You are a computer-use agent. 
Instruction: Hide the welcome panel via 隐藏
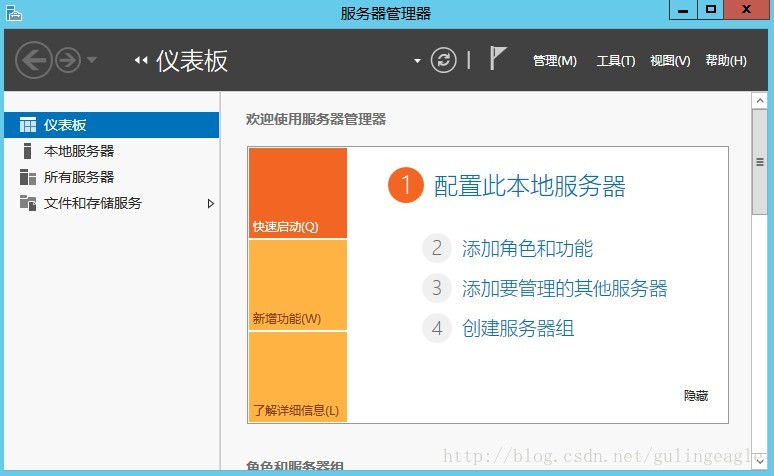[x=696, y=396]
